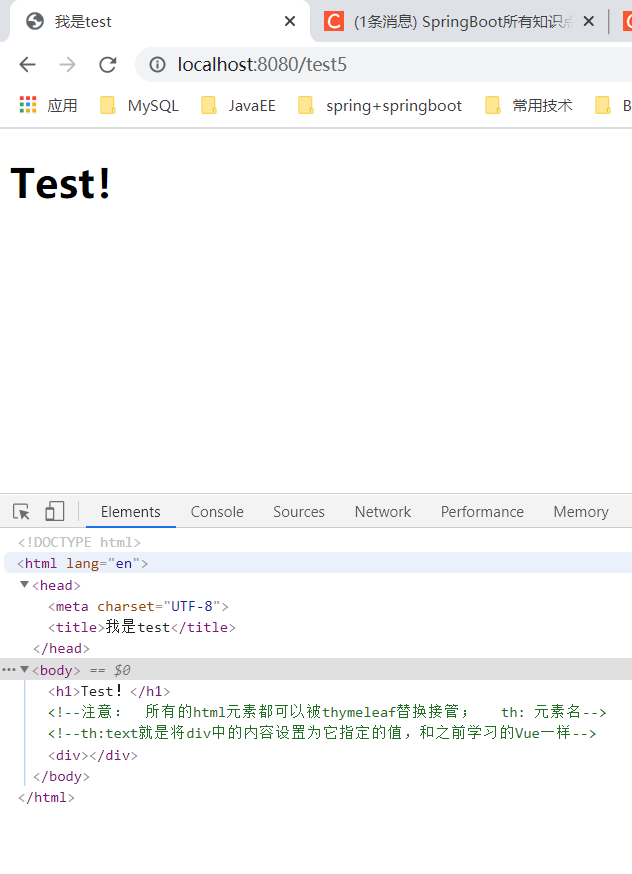Click the red C favicon on SpringBoot tab

[x=334, y=21]
